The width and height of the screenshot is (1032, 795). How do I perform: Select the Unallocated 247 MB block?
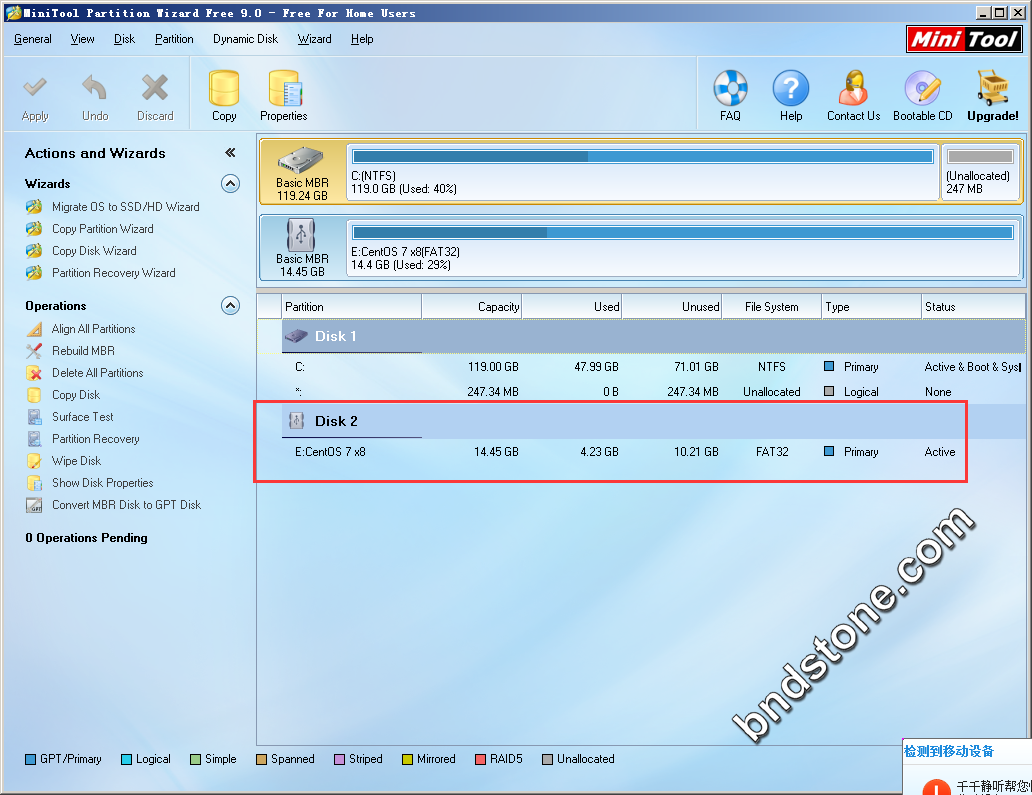point(980,172)
